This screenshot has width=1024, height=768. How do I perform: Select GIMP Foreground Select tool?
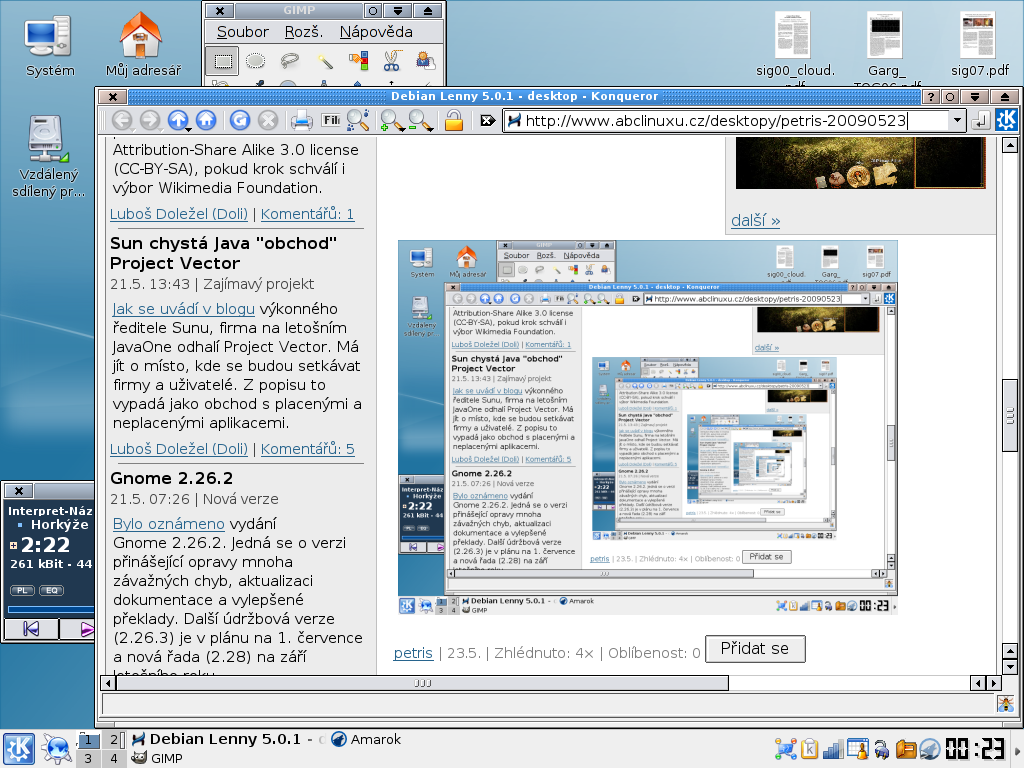[426, 61]
